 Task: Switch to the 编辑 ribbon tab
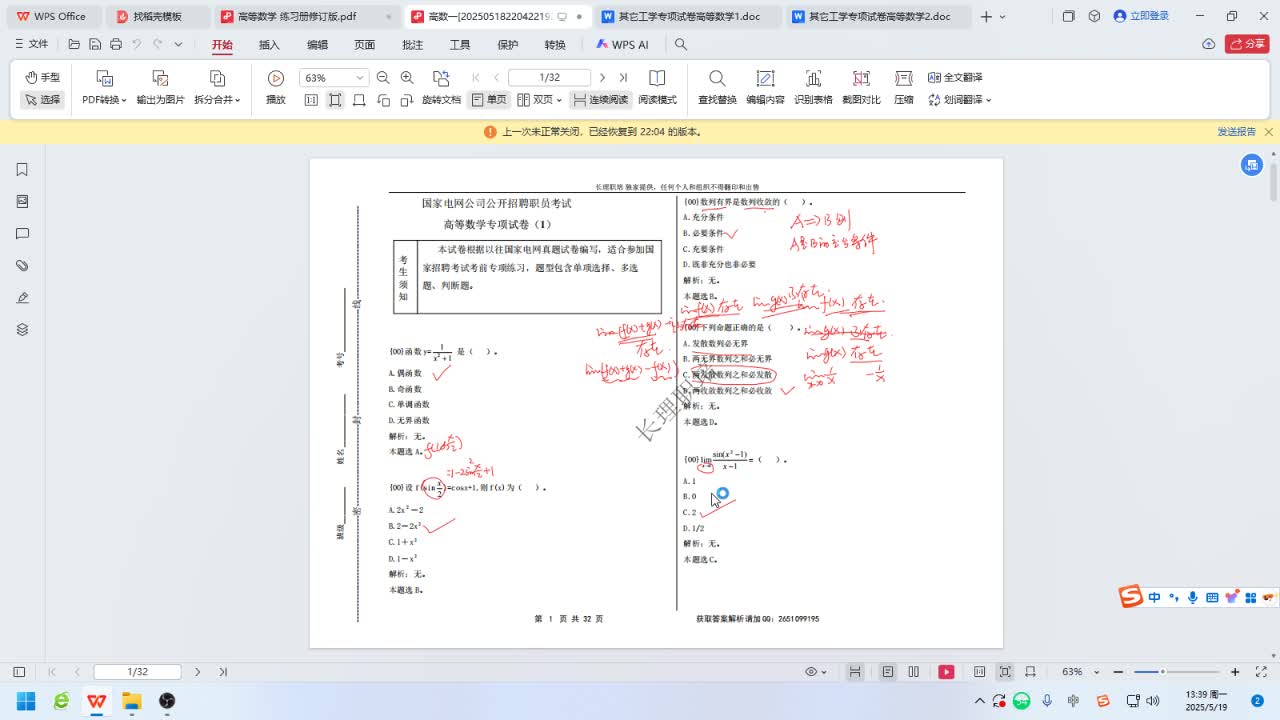pos(317,45)
